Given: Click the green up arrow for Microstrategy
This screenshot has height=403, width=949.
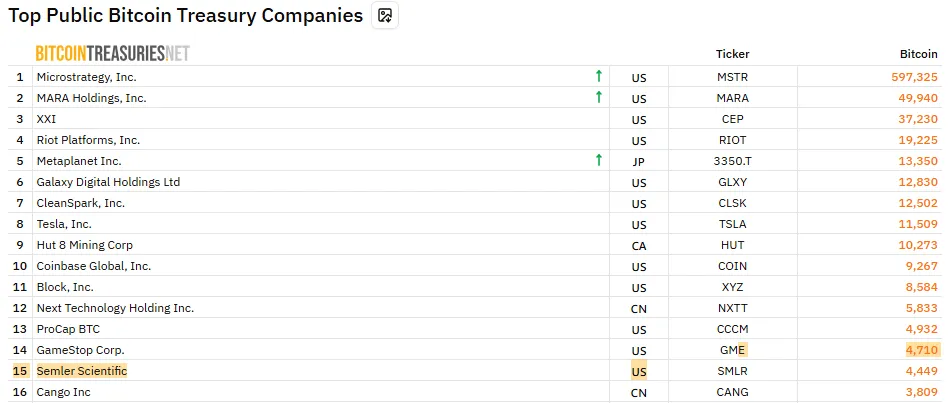Looking at the screenshot, I should (x=598, y=76).
